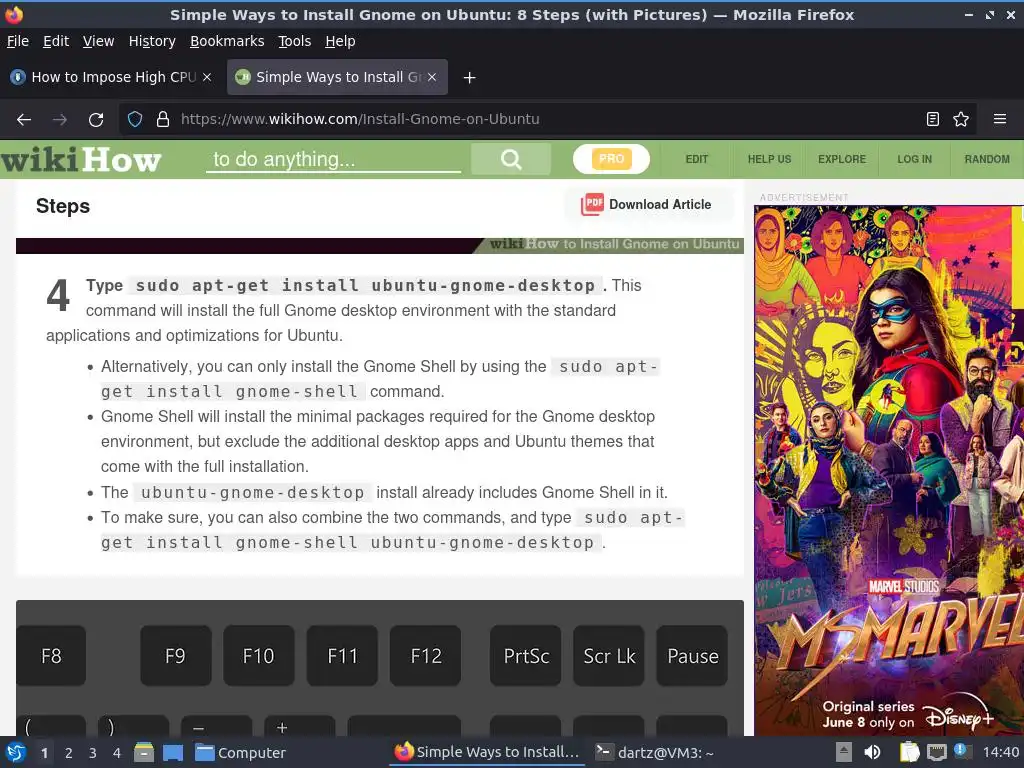Switch to 'How to Impose High CPU' tab
This screenshot has width=1024, height=768.
pyautogui.click(x=112, y=77)
